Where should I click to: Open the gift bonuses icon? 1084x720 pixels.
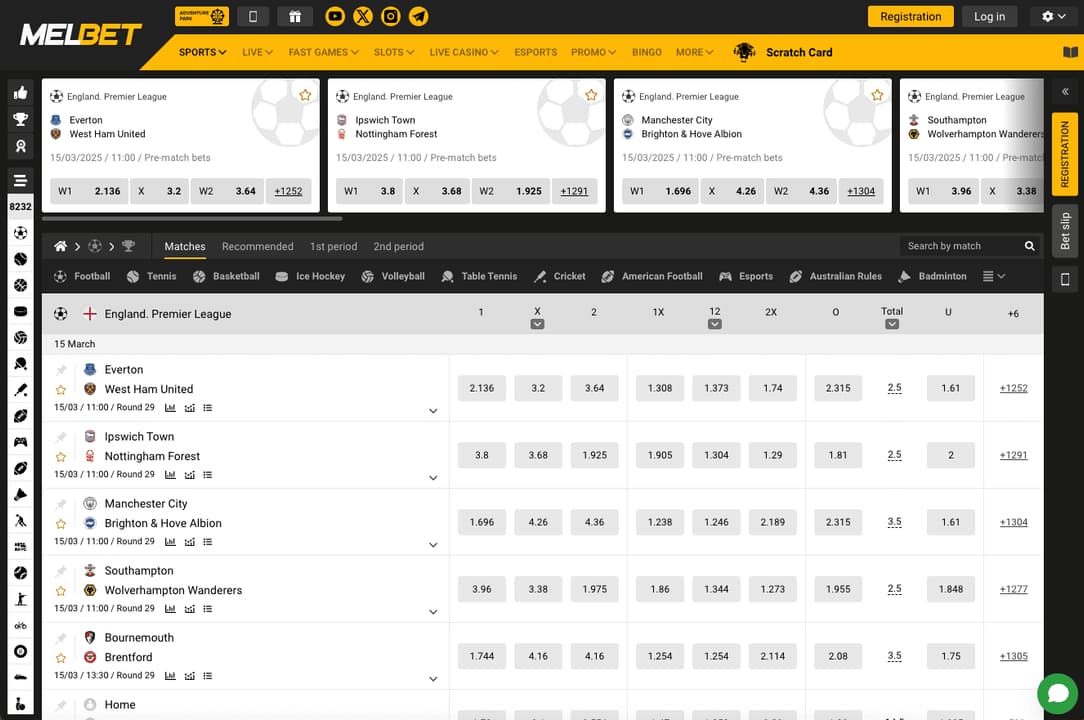pos(294,16)
